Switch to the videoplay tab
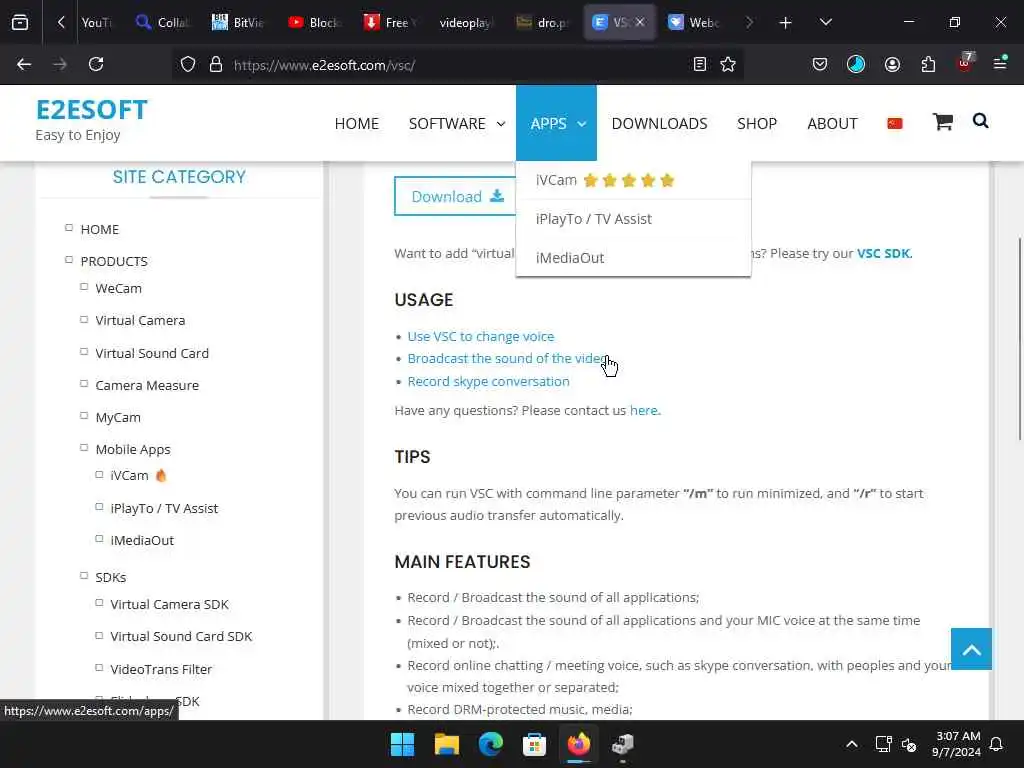Screen dimensions: 1024x768 (x=464, y=22)
